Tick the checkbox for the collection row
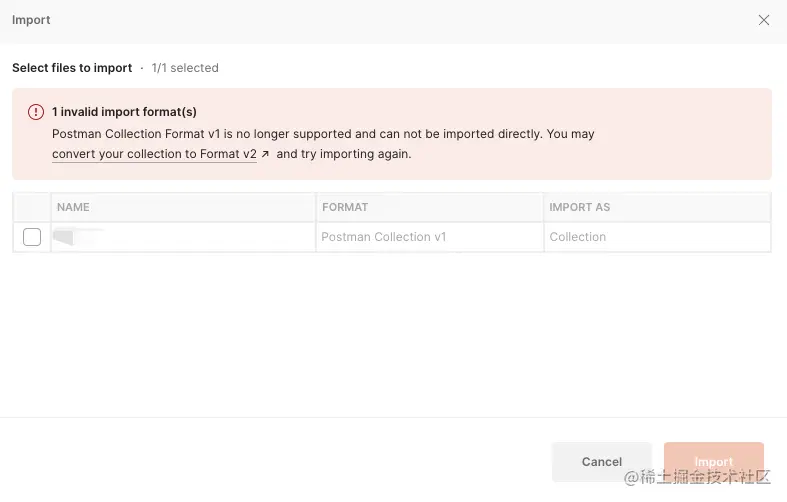The image size is (787, 502). coord(32,237)
